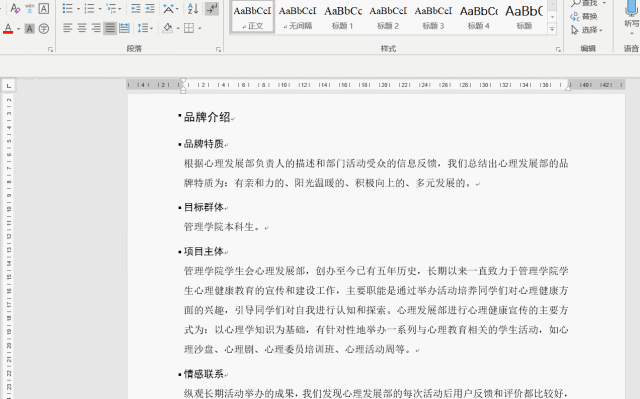Click the heading 目标群体
Screen dimensions: 640x399
[x=204, y=207]
